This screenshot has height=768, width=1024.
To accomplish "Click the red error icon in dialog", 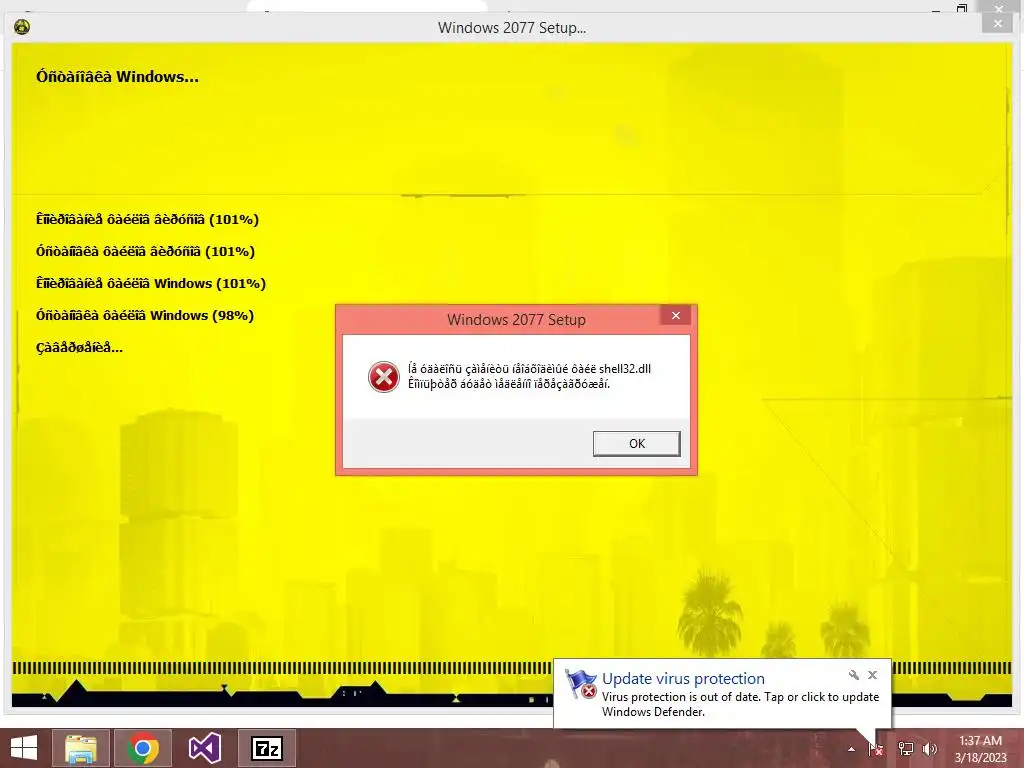I will (383, 377).
